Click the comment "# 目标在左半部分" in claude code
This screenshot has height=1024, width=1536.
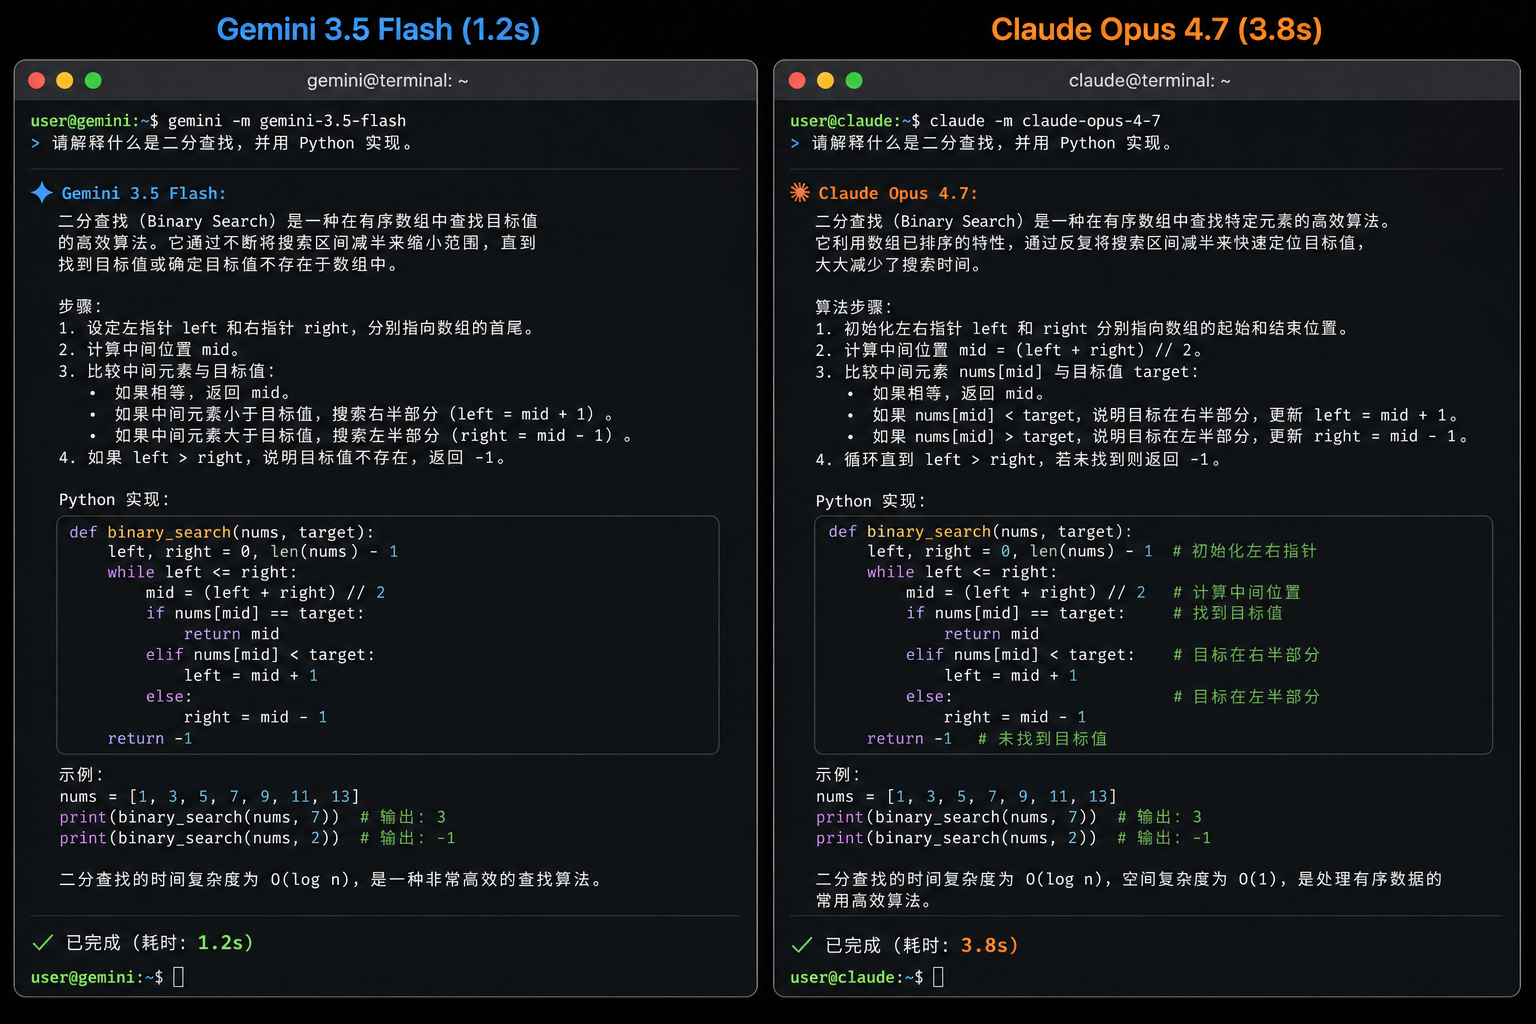tap(1246, 696)
